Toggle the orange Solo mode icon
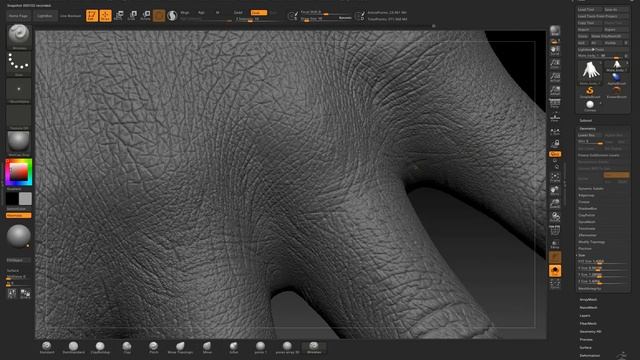 (555, 271)
